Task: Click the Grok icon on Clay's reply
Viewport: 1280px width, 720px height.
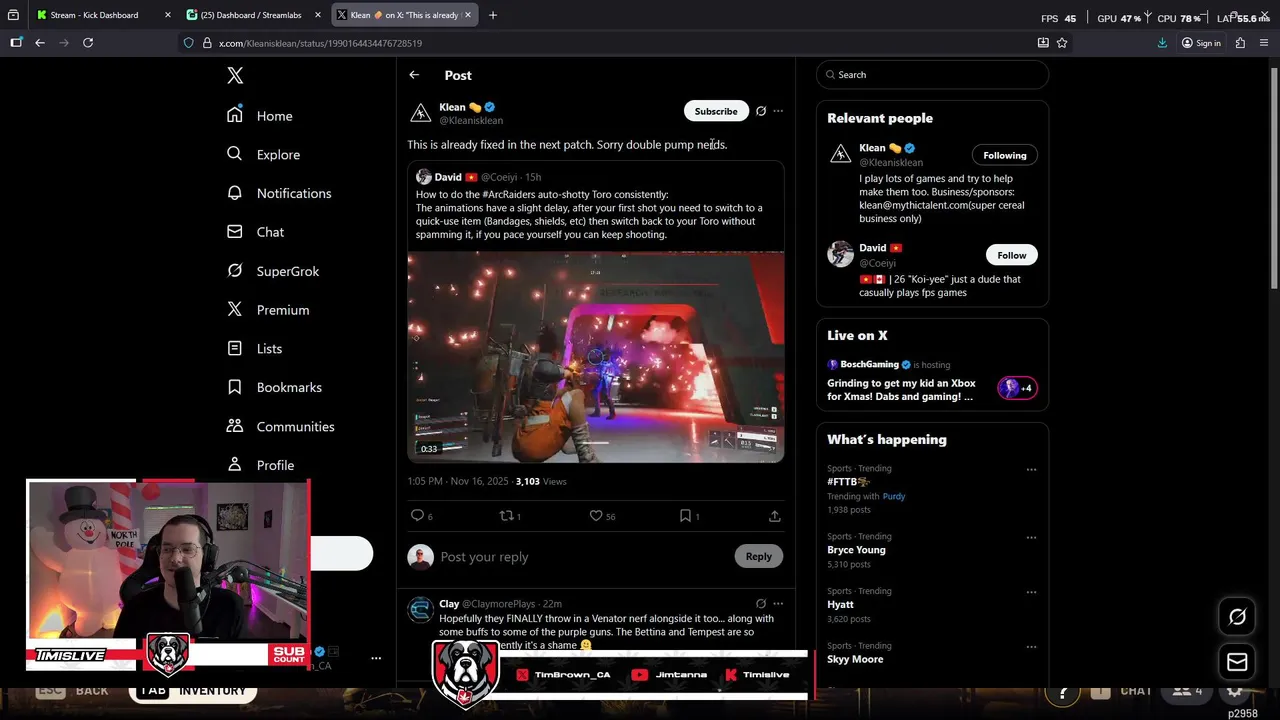Action: pos(761,604)
